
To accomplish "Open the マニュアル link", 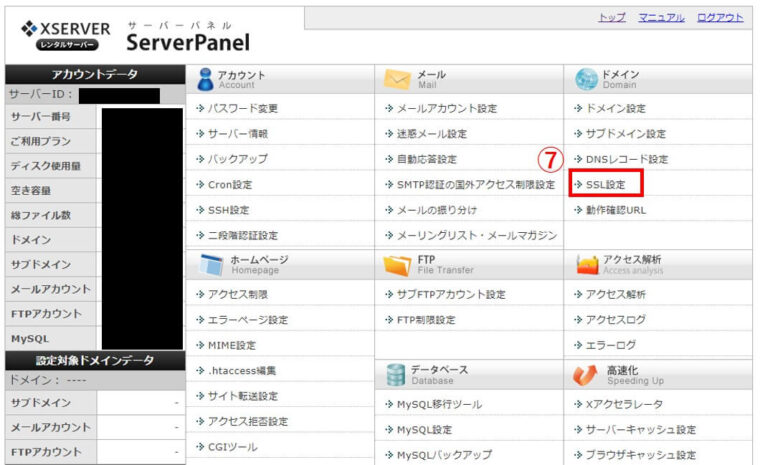I will 661,18.
